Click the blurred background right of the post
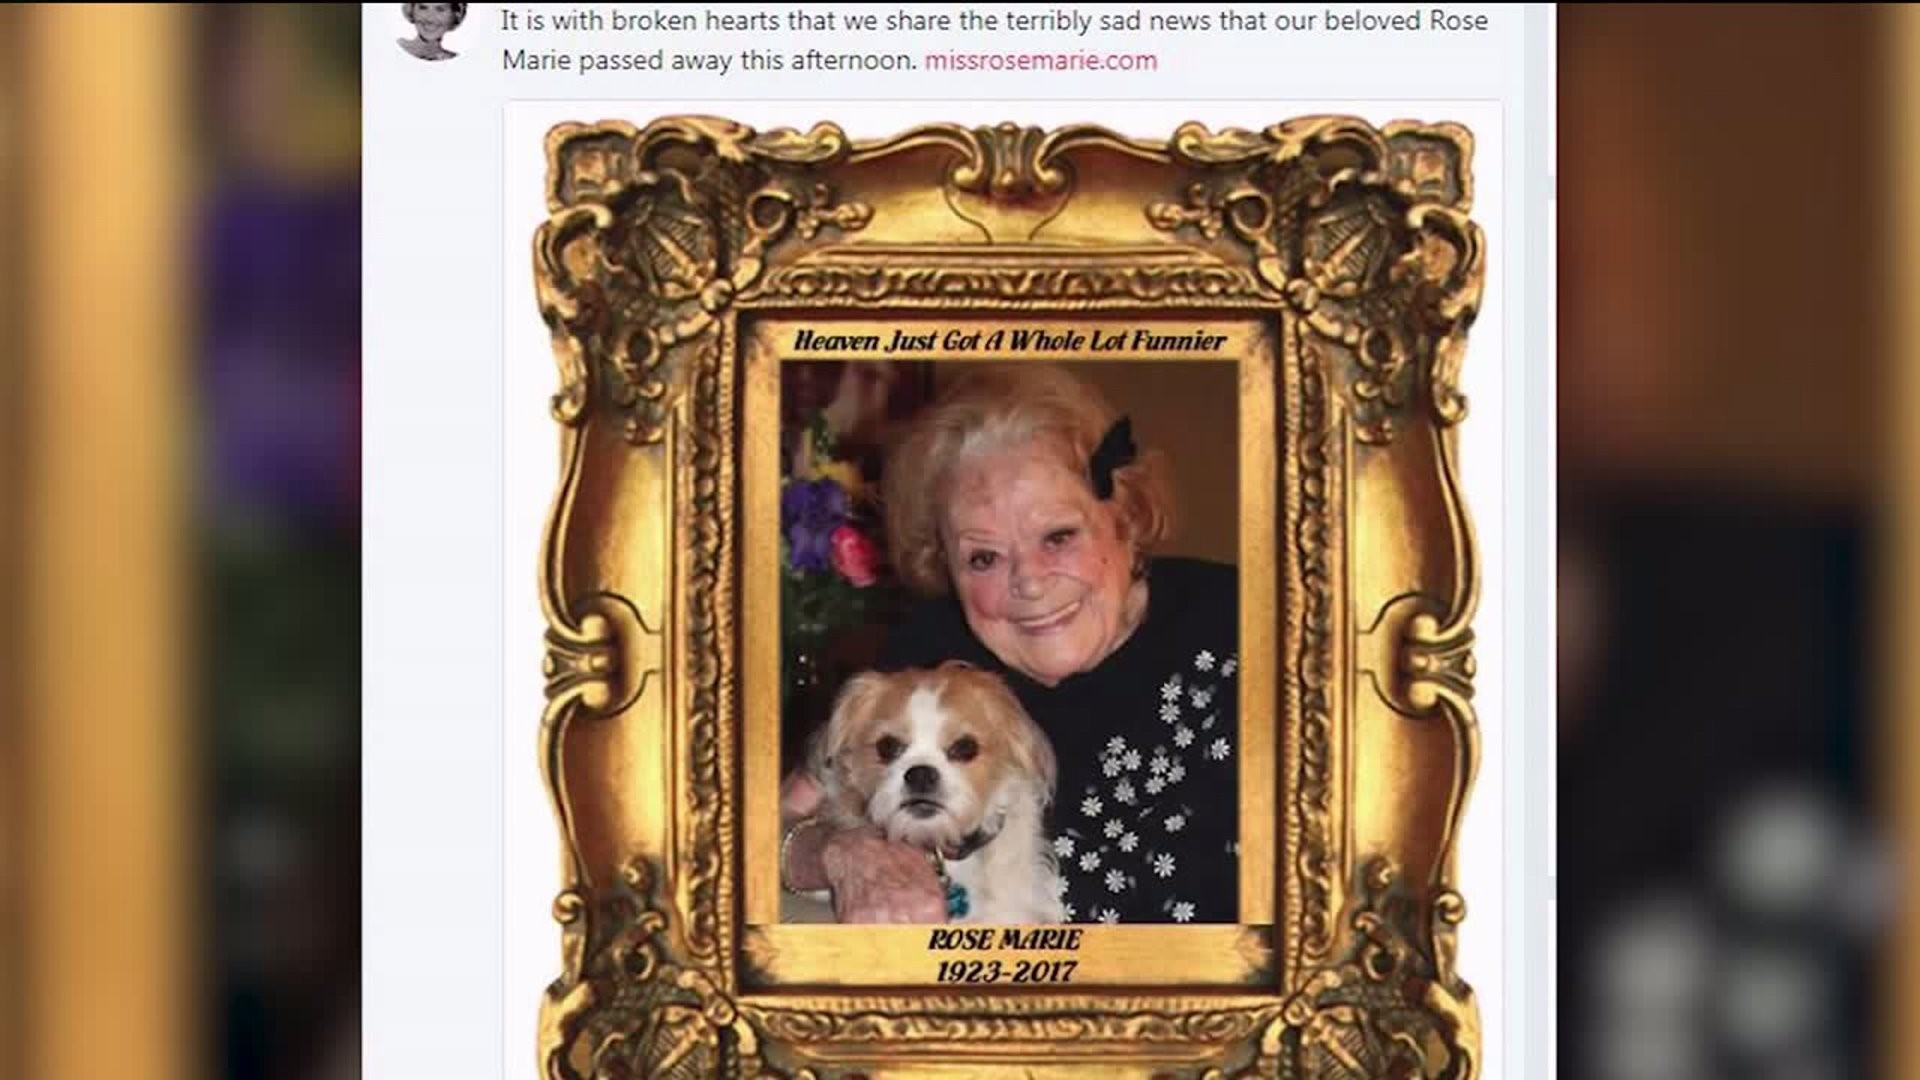Viewport: 1920px width, 1080px height. pos(1738,540)
